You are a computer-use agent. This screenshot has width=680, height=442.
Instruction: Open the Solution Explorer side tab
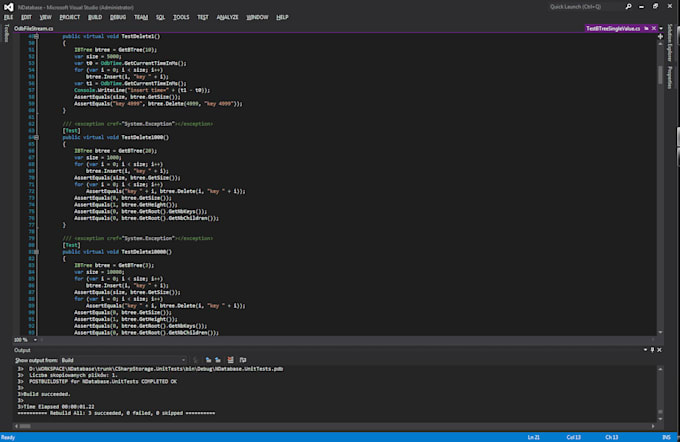click(x=670, y=43)
